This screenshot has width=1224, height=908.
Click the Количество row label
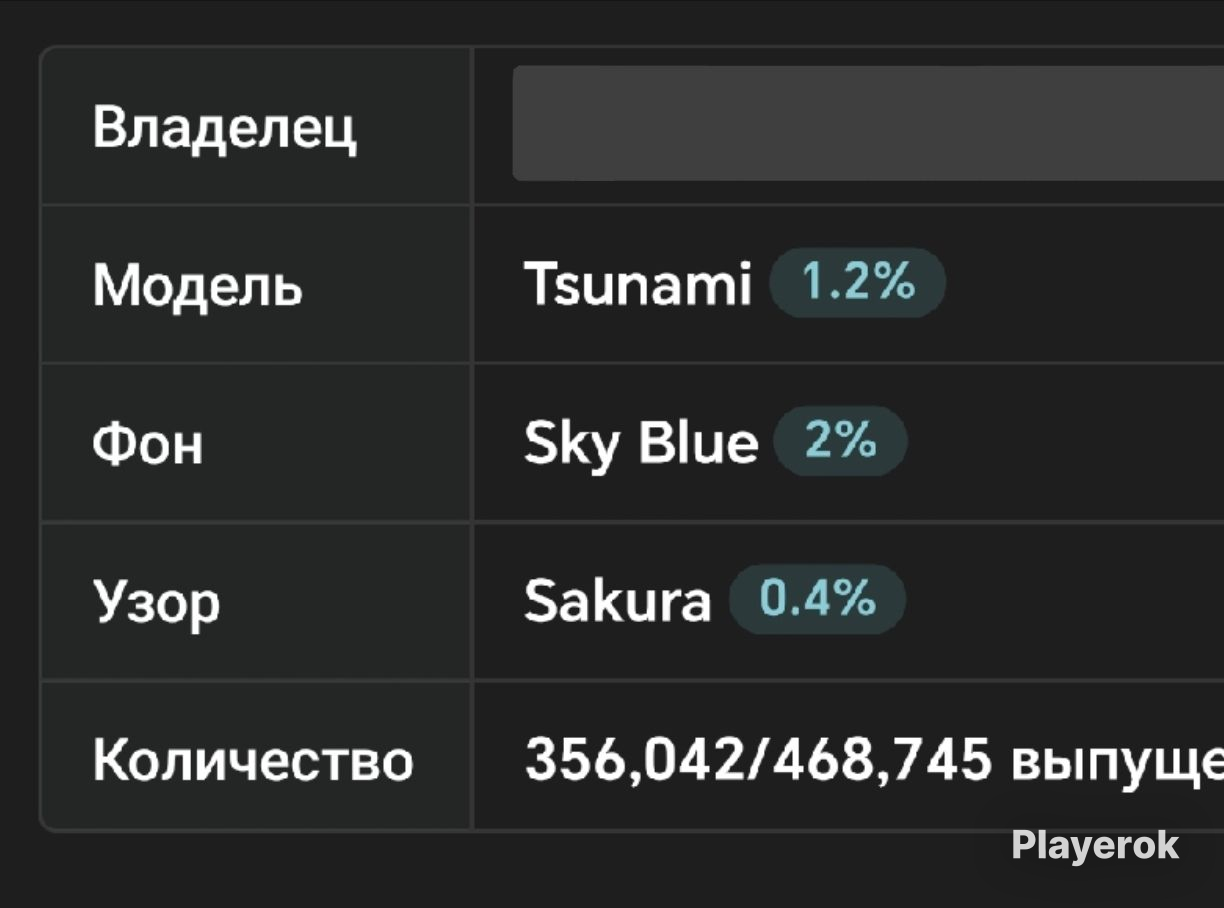253,761
